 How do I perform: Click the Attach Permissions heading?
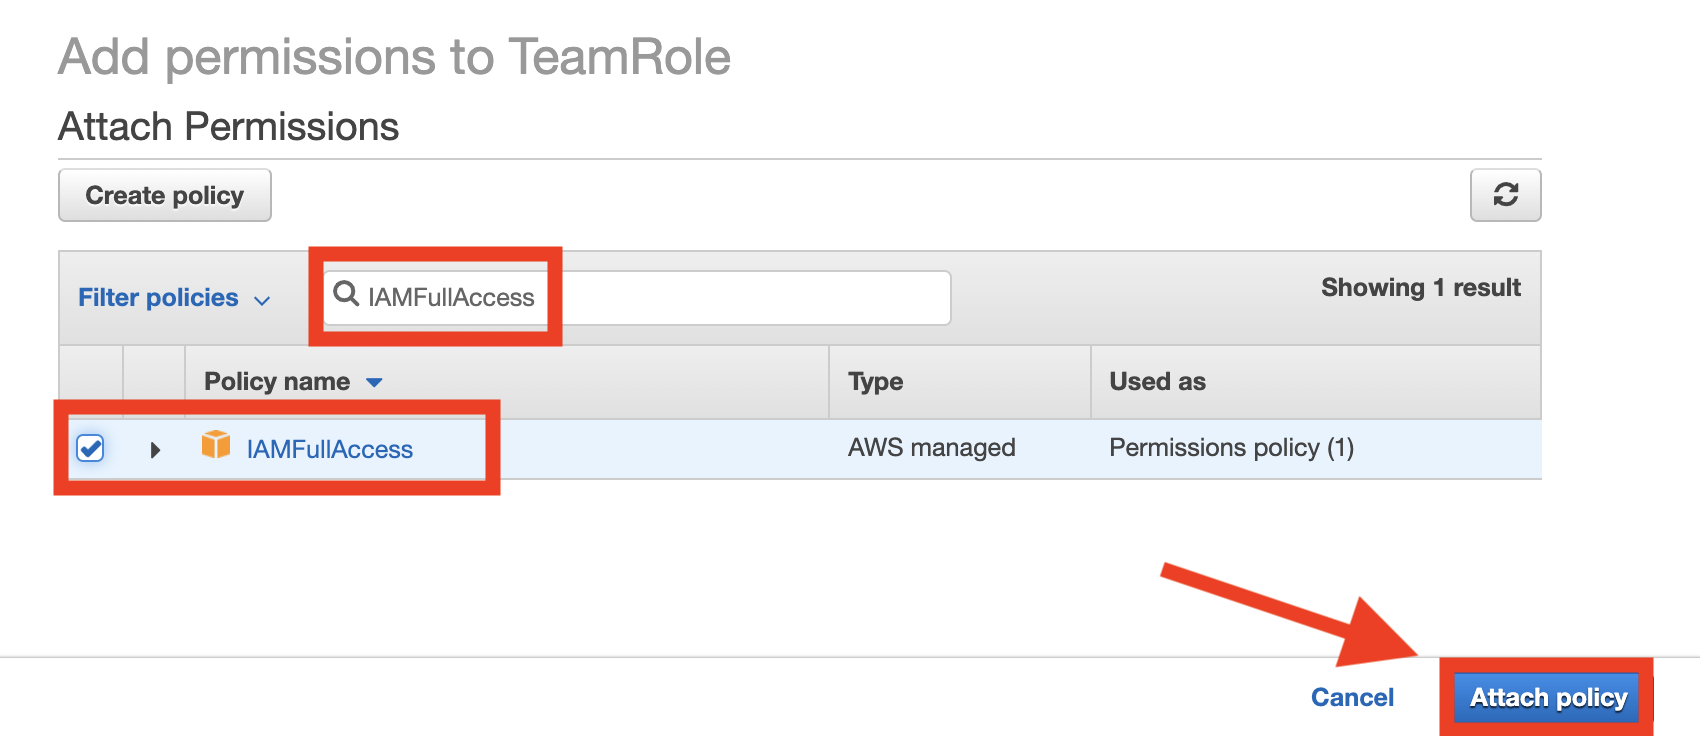(x=229, y=127)
